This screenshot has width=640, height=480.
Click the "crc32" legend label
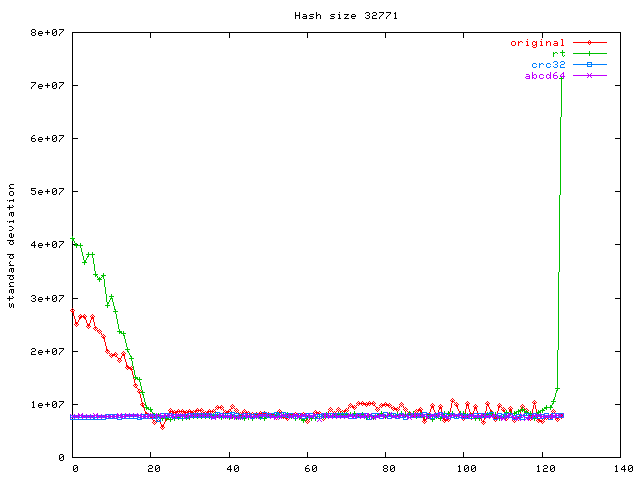click(548, 64)
